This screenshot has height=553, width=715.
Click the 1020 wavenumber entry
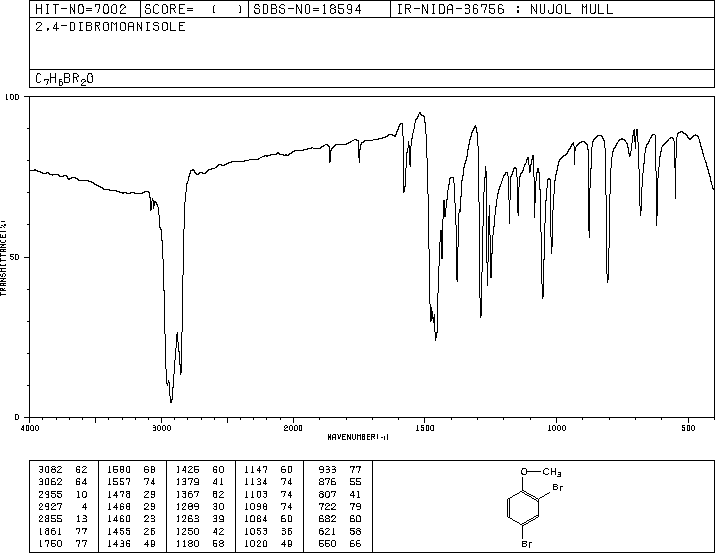tap(256, 544)
